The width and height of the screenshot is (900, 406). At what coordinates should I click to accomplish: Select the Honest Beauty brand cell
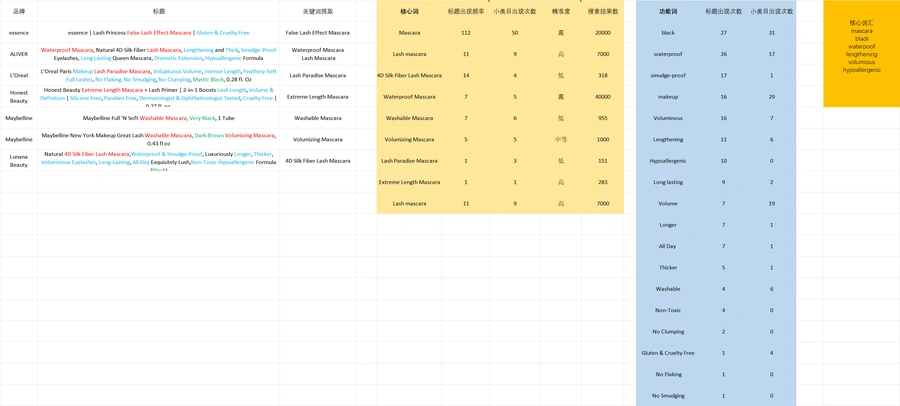coord(19,96)
